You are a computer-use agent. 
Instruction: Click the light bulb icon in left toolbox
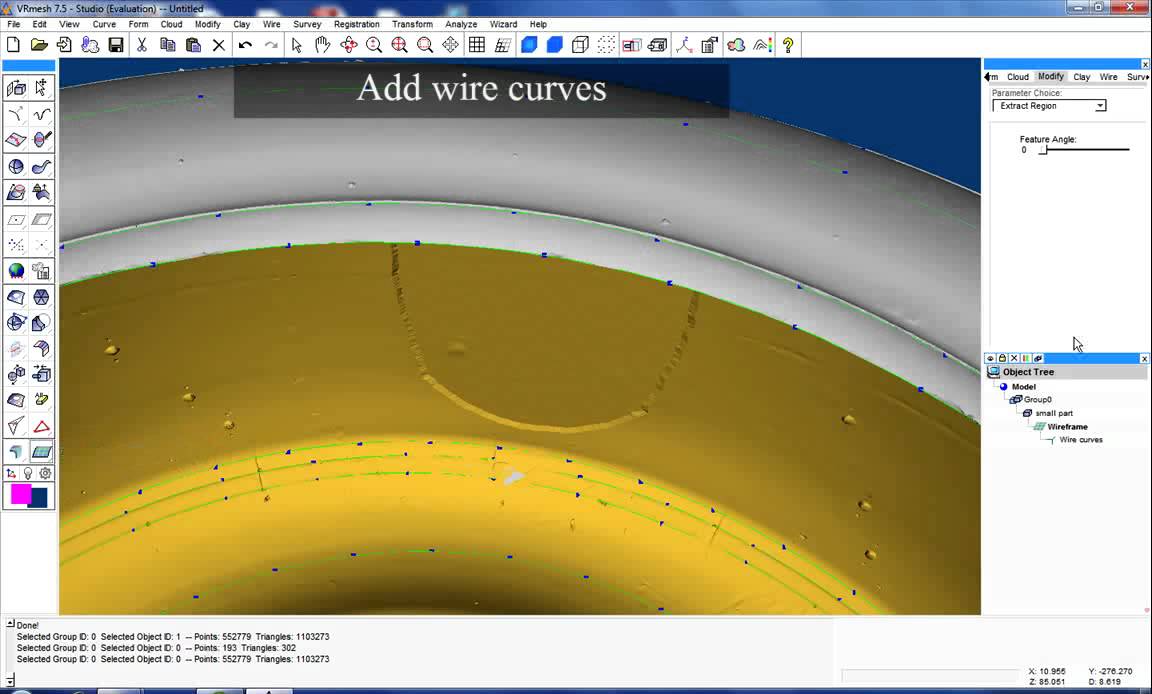(x=28, y=474)
